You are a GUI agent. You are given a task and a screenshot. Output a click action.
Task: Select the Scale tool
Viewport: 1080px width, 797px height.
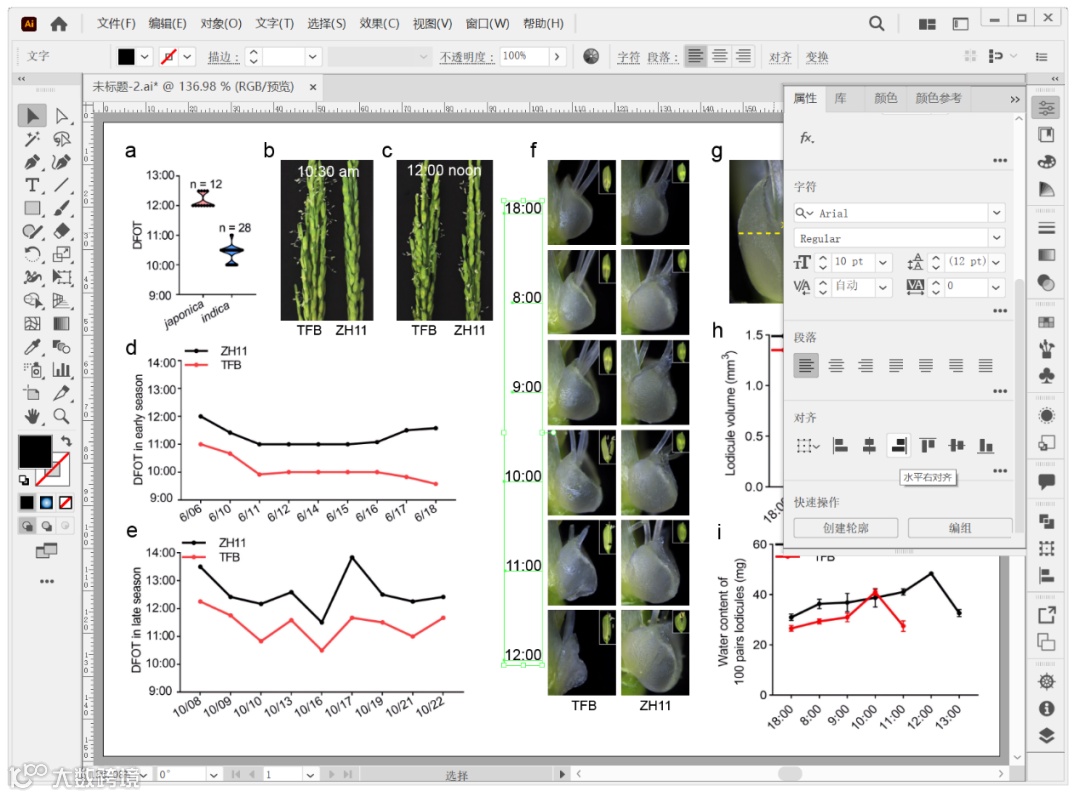(61, 254)
